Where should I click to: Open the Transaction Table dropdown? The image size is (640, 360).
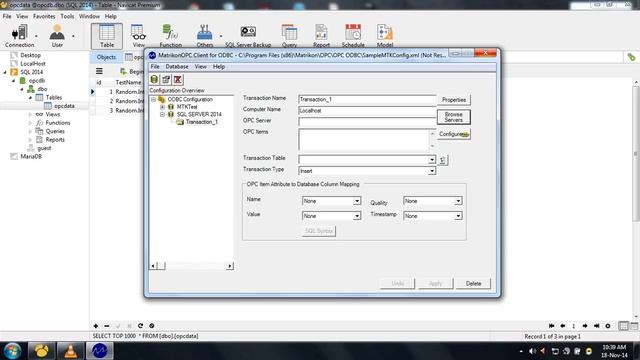[x=431, y=160]
